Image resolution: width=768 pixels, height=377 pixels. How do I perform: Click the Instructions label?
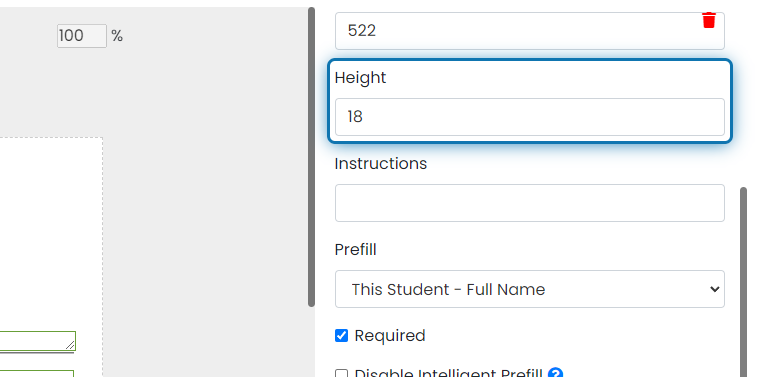[x=381, y=164]
